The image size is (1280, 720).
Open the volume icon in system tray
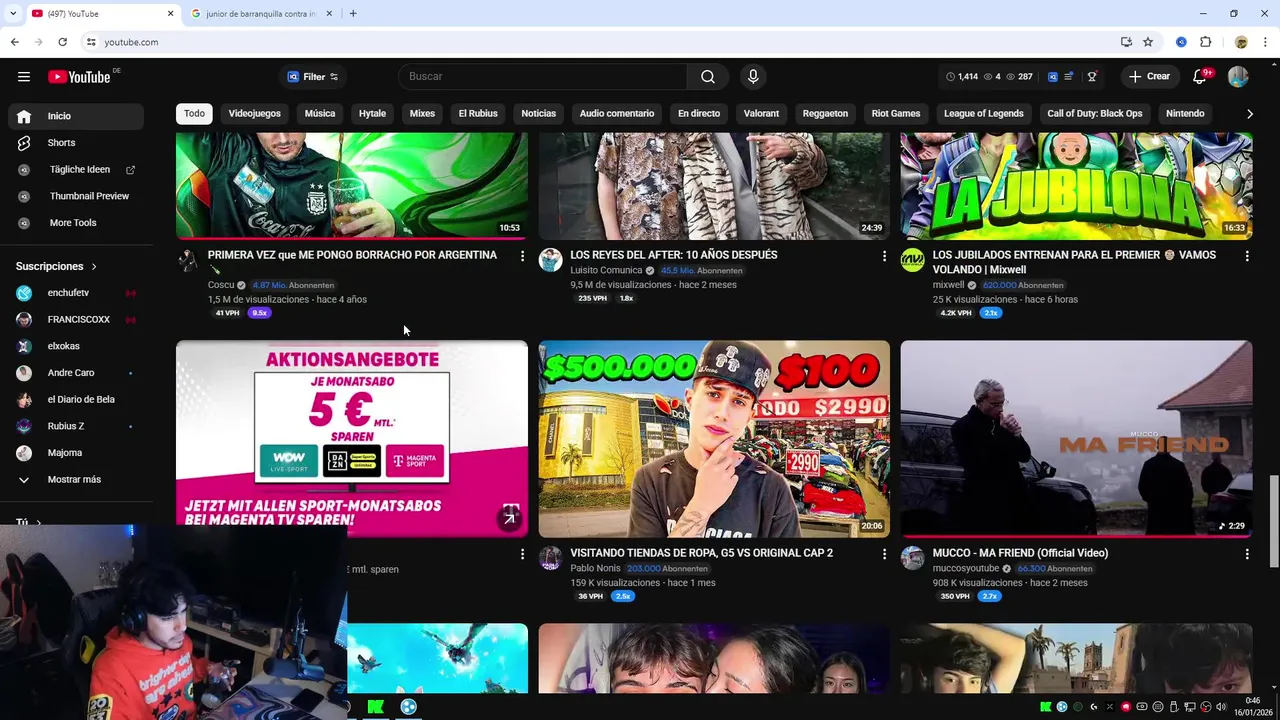[x=1222, y=707]
